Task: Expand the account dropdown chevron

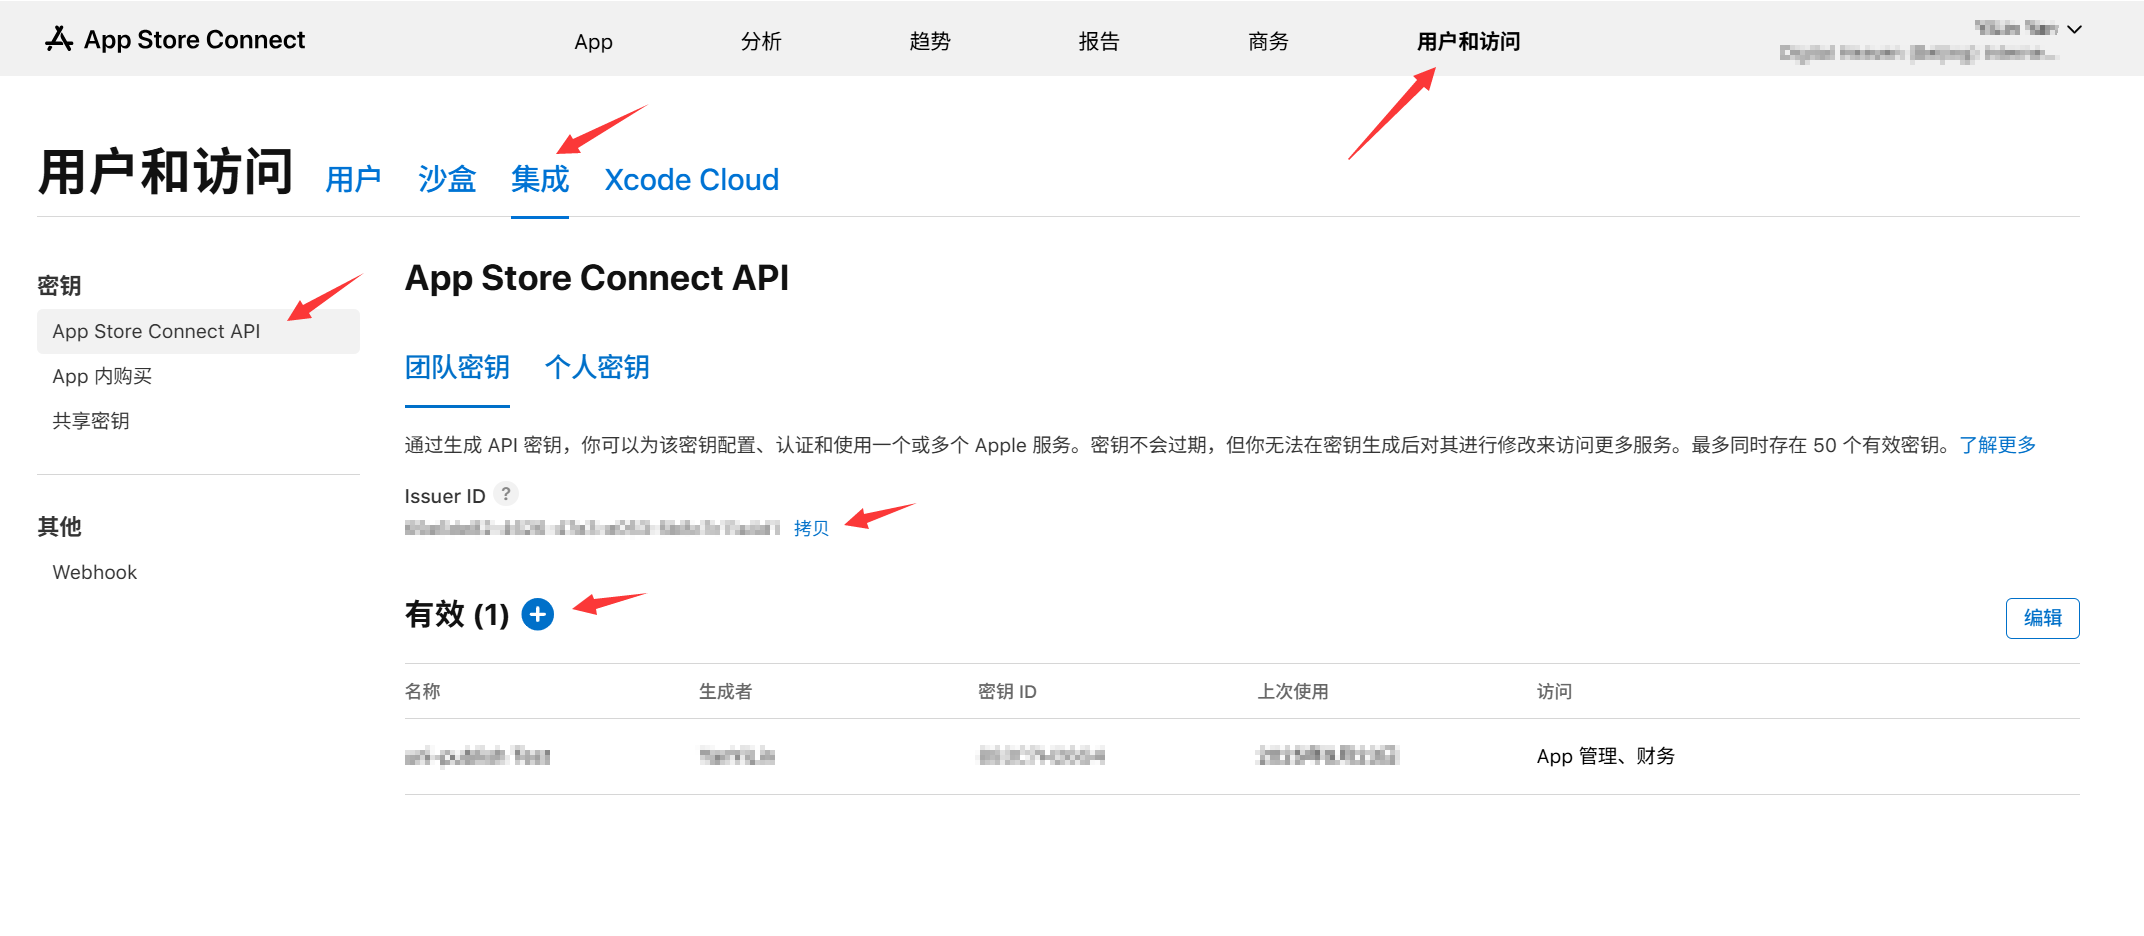Action: [x=2075, y=30]
